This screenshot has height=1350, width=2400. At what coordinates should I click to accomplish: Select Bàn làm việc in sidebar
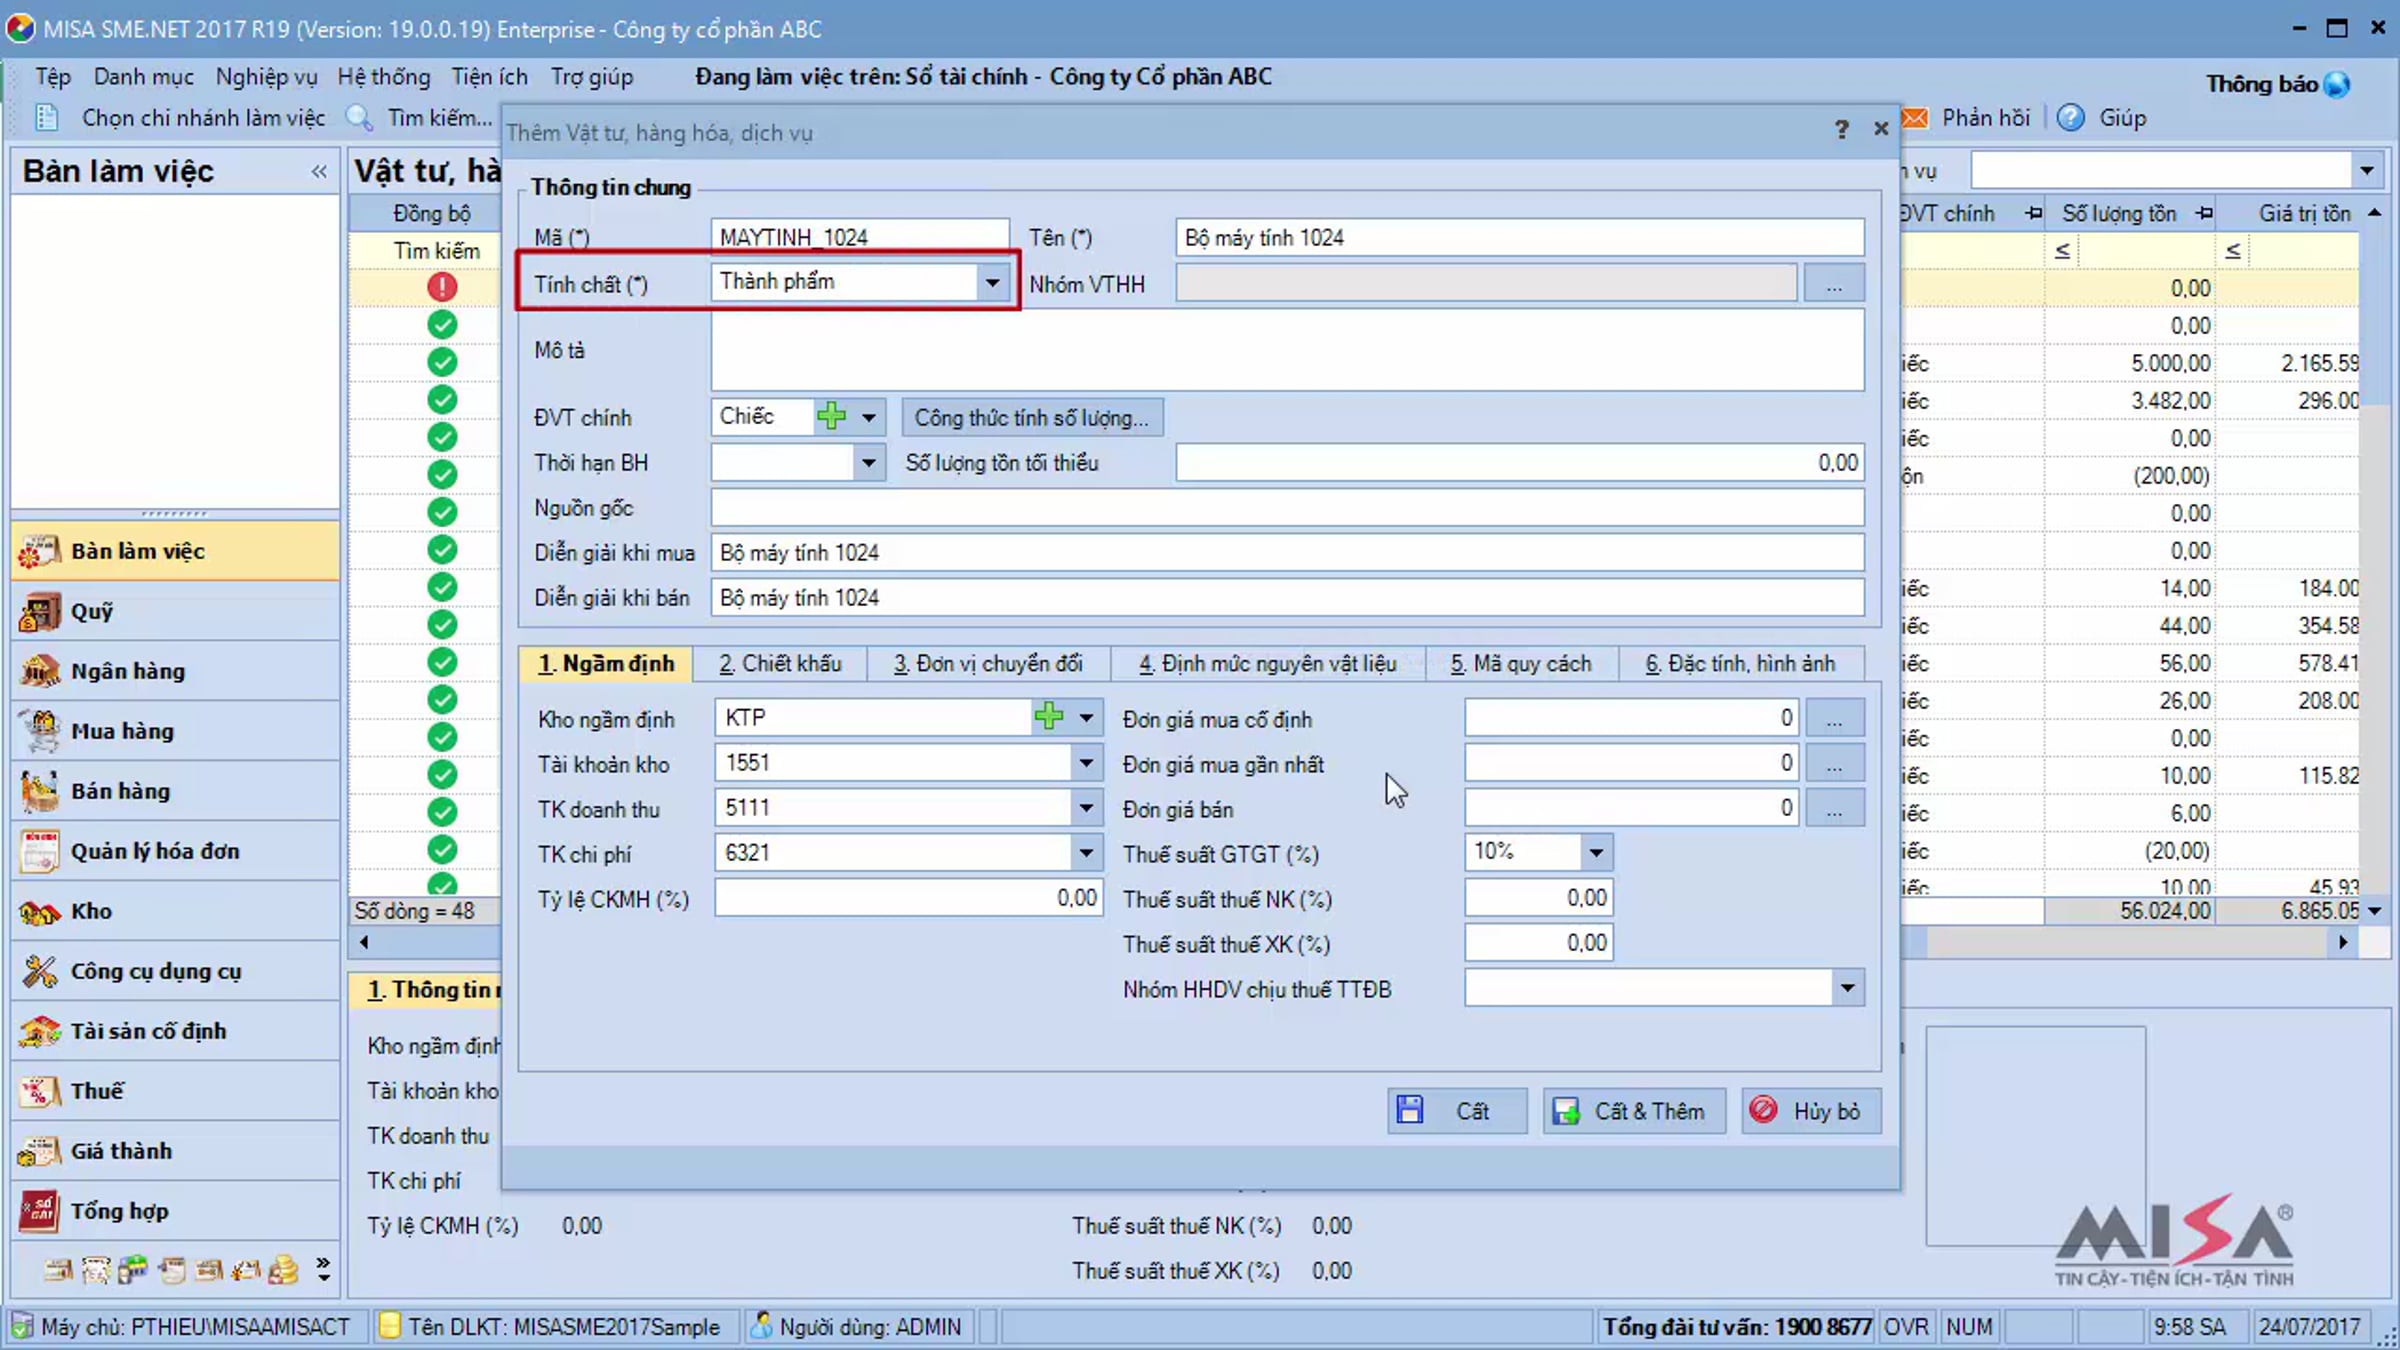pyautogui.click(x=175, y=551)
